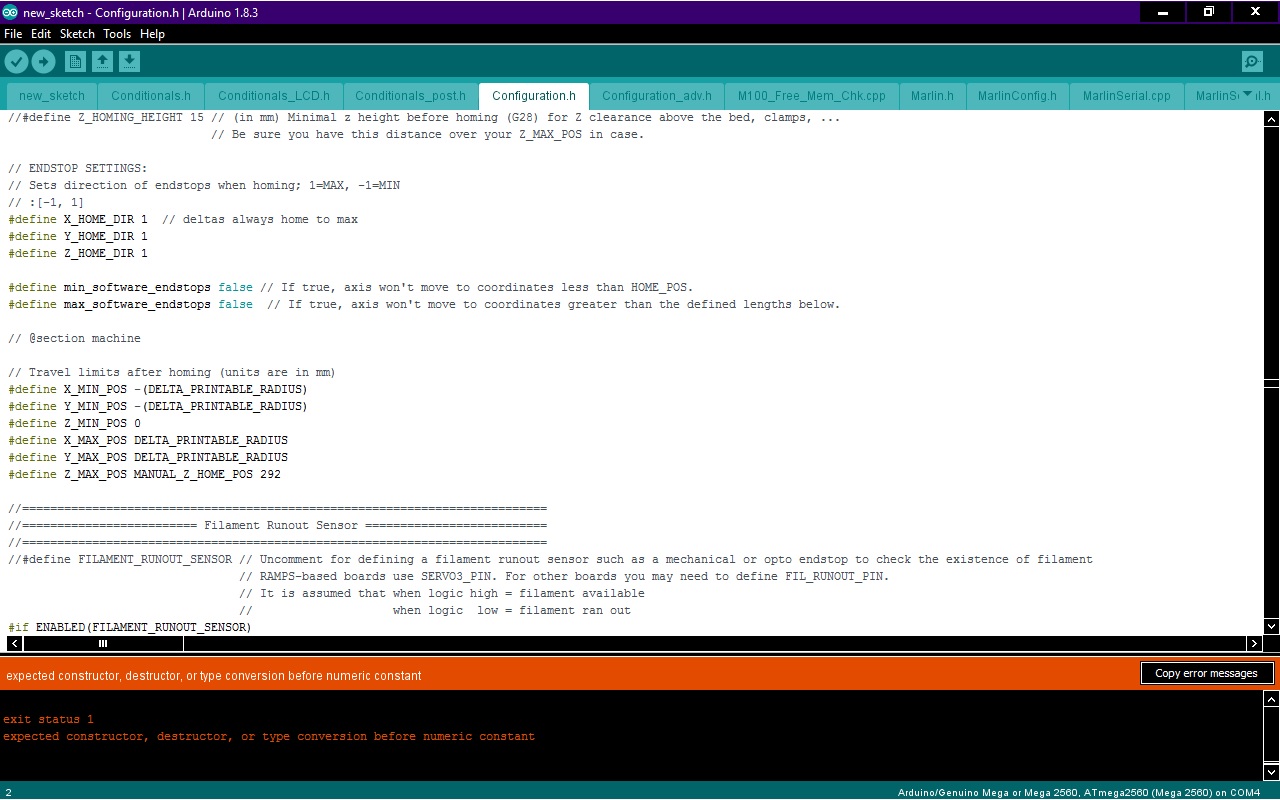Click the Upload sketch arrow icon
The height and width of the screenshot is (800, 1280).
(x=43, y=61)
